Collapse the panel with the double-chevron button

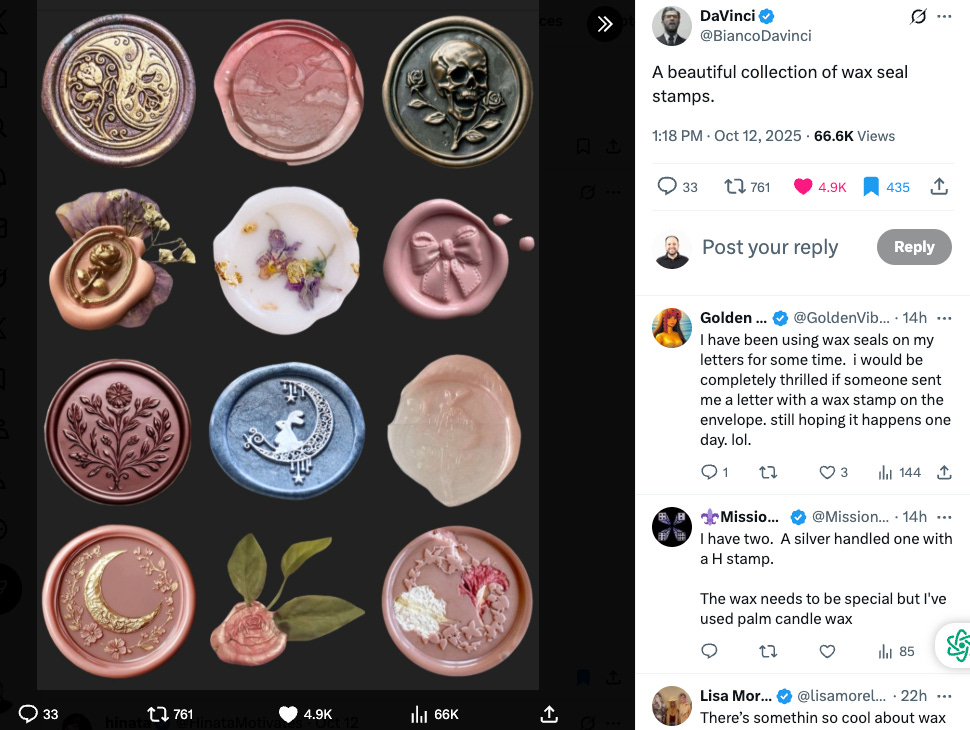[604, 23]
